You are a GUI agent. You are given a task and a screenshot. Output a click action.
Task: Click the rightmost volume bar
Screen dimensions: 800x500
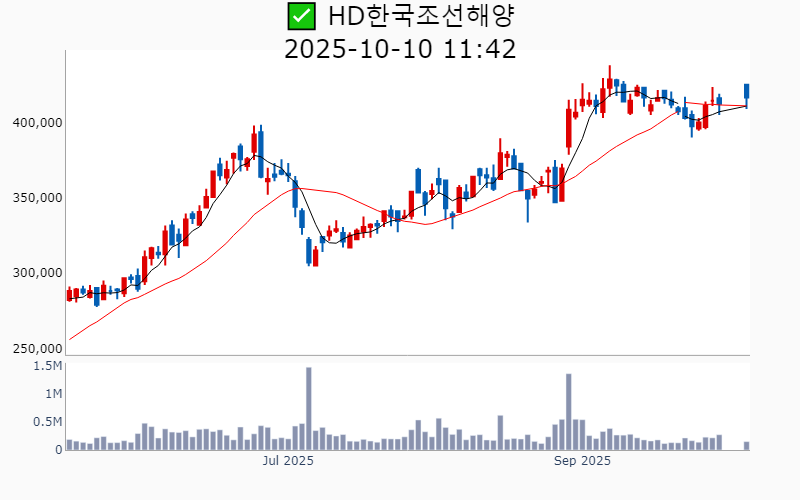tap(746, 446)
